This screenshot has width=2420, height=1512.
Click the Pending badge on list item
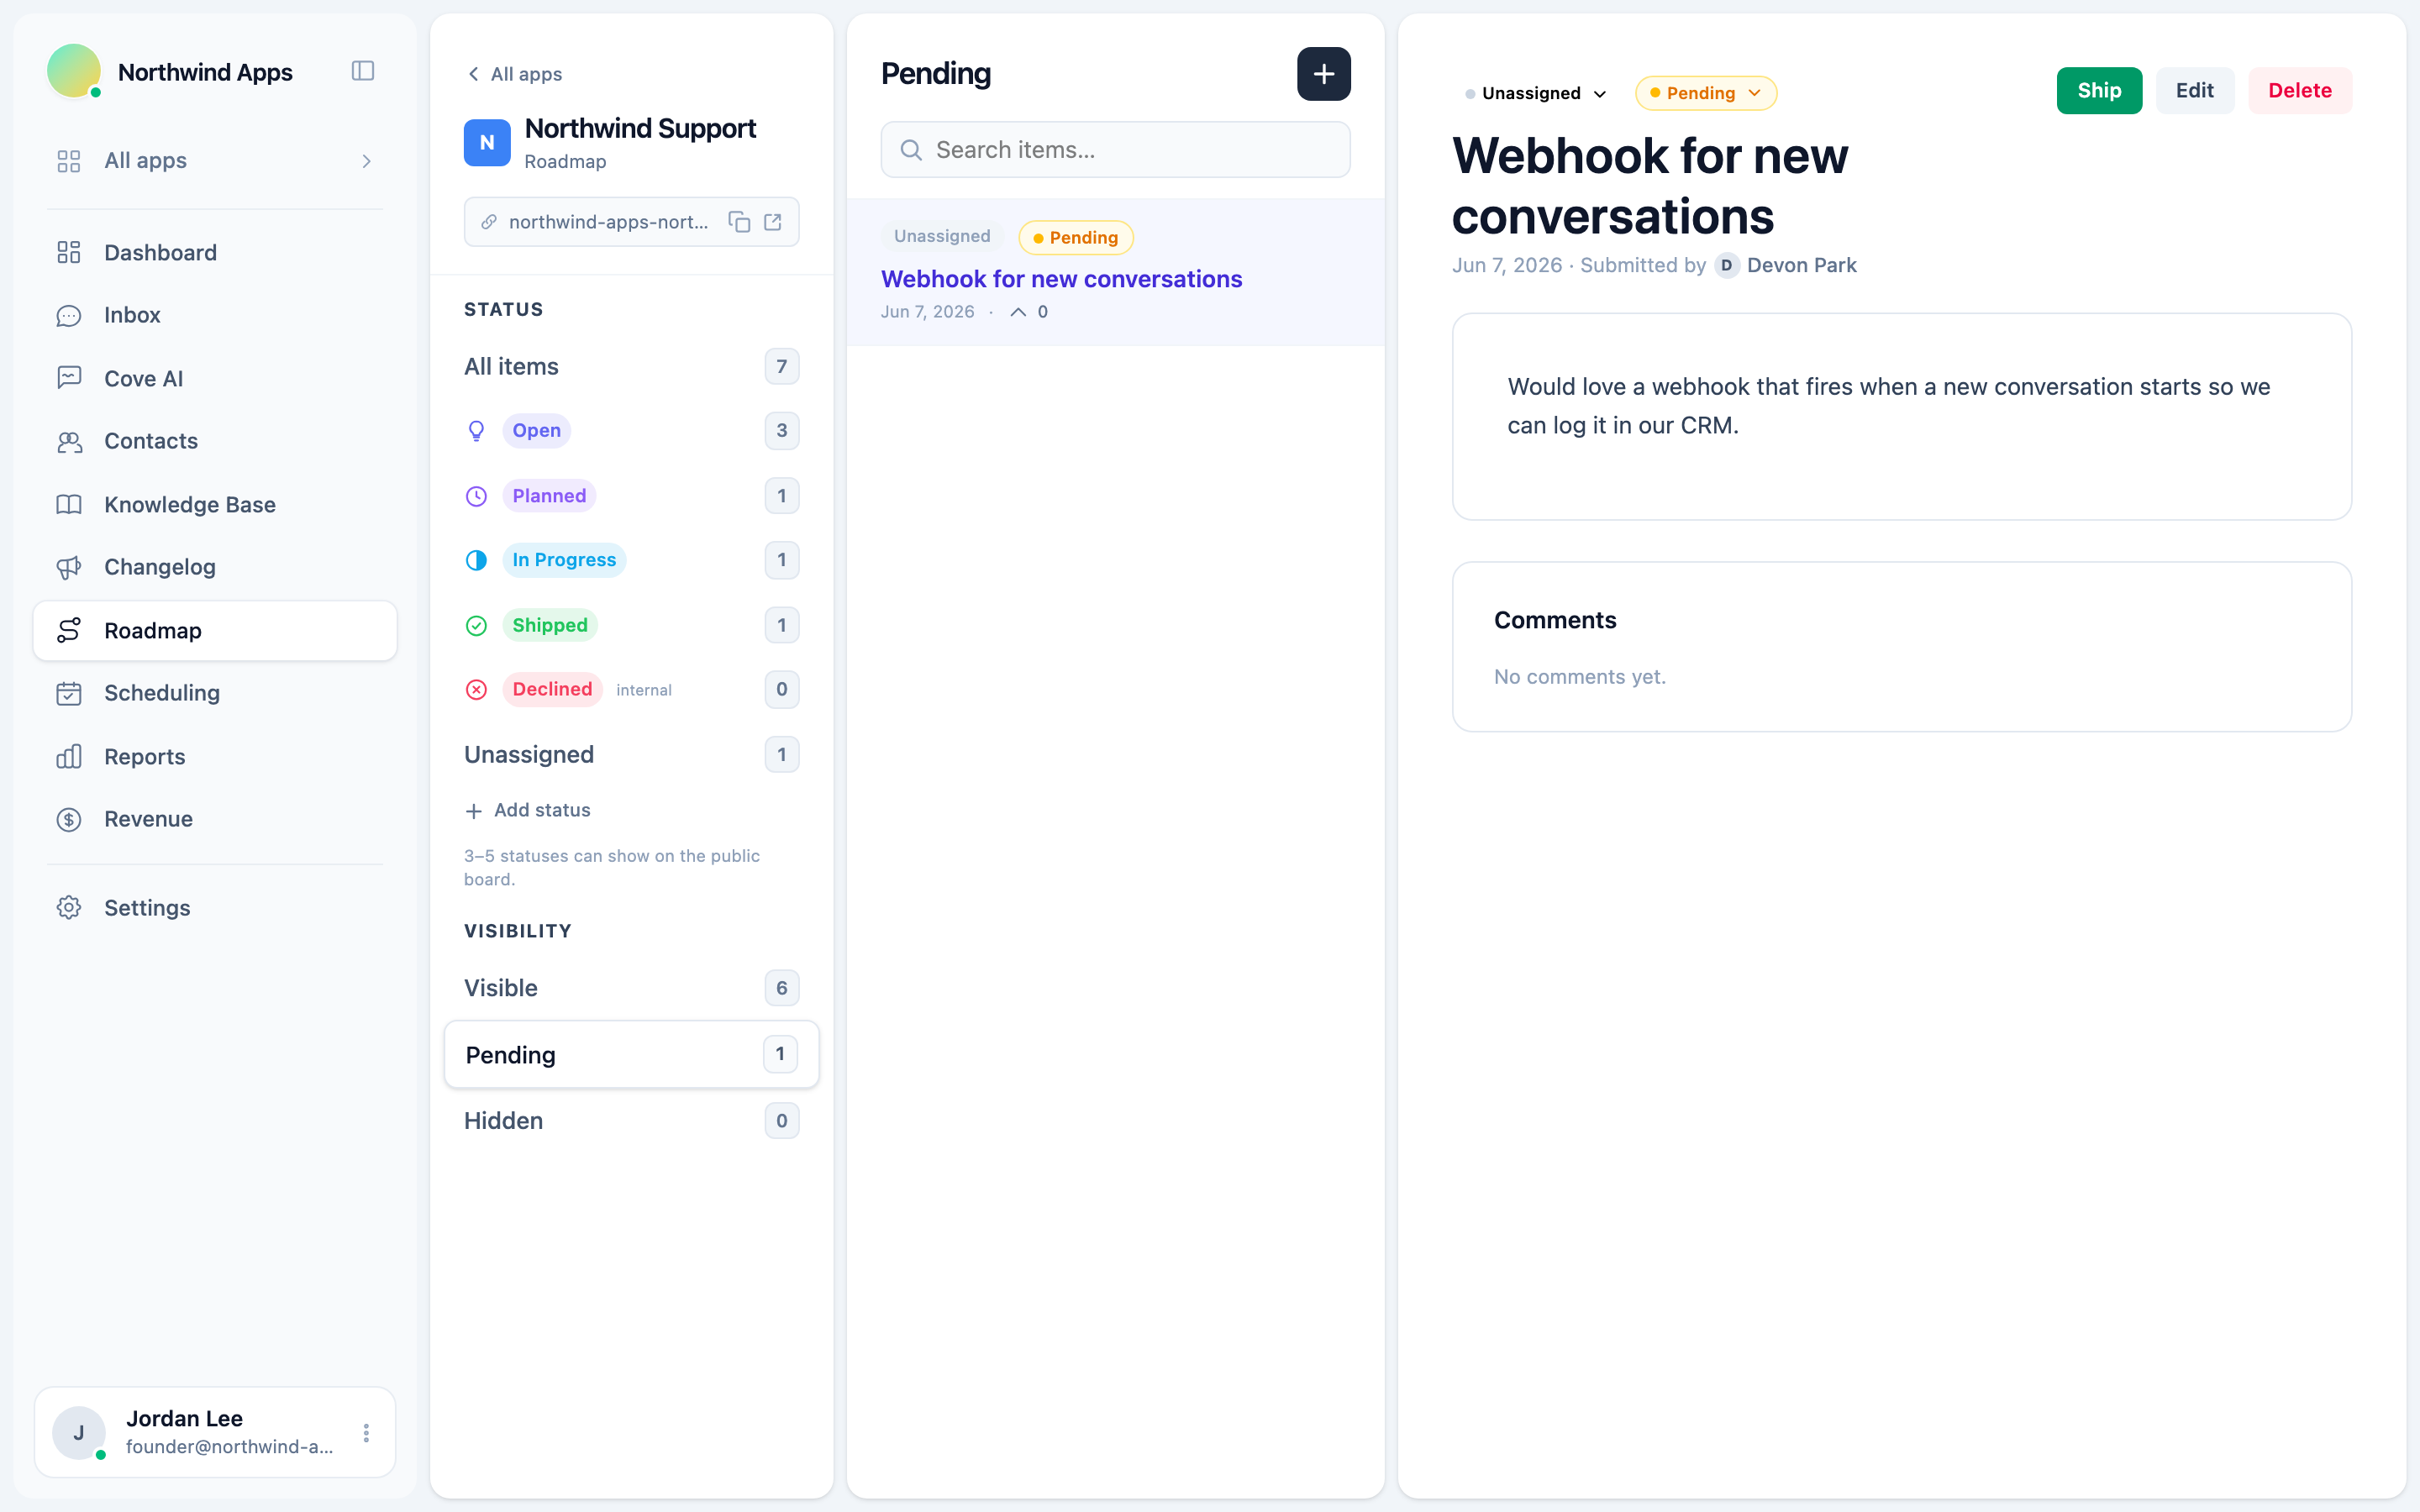click(x=1075, y=238)
